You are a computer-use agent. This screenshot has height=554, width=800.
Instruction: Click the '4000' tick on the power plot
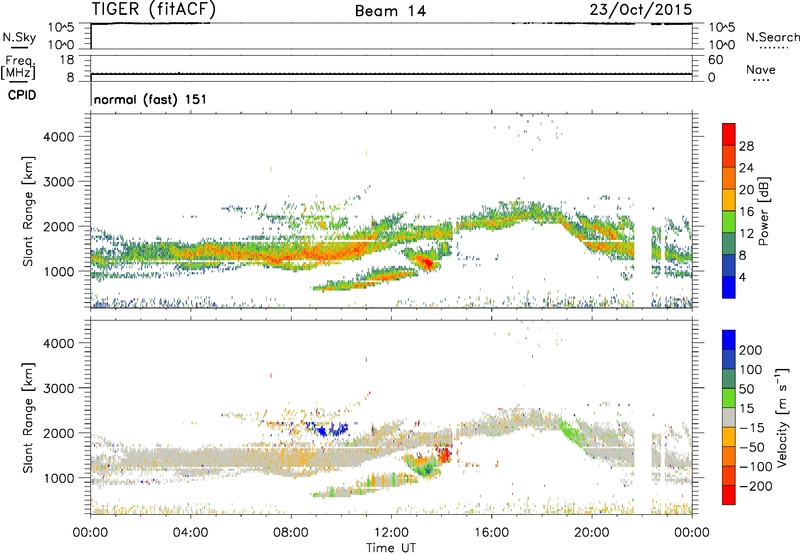click(x=58, y=137)
